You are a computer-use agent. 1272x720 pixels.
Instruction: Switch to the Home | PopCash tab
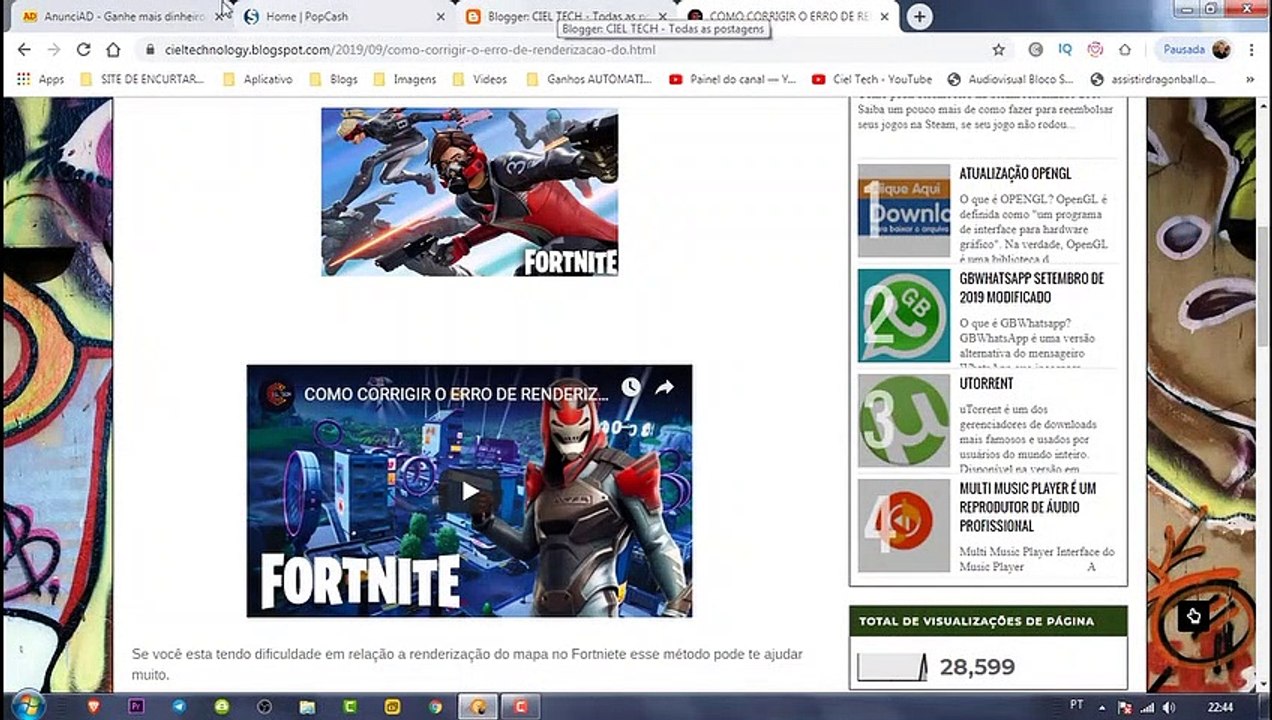(340, 17)
